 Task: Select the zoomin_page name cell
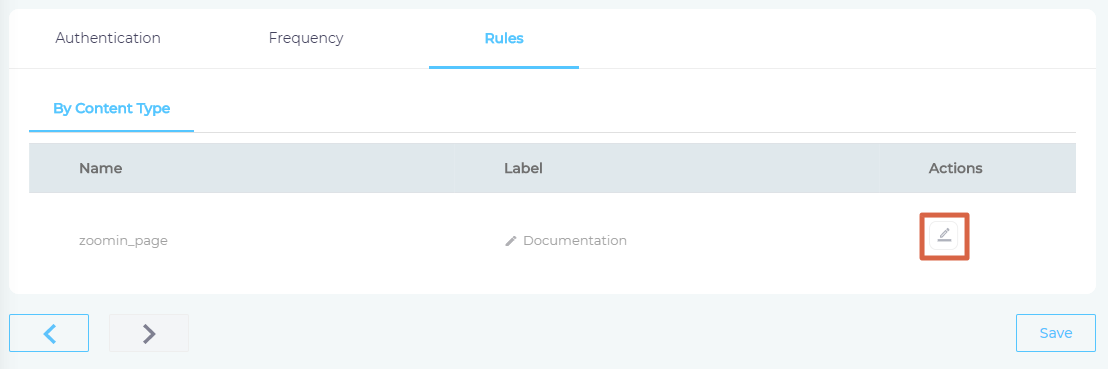(x=123, y=240)
